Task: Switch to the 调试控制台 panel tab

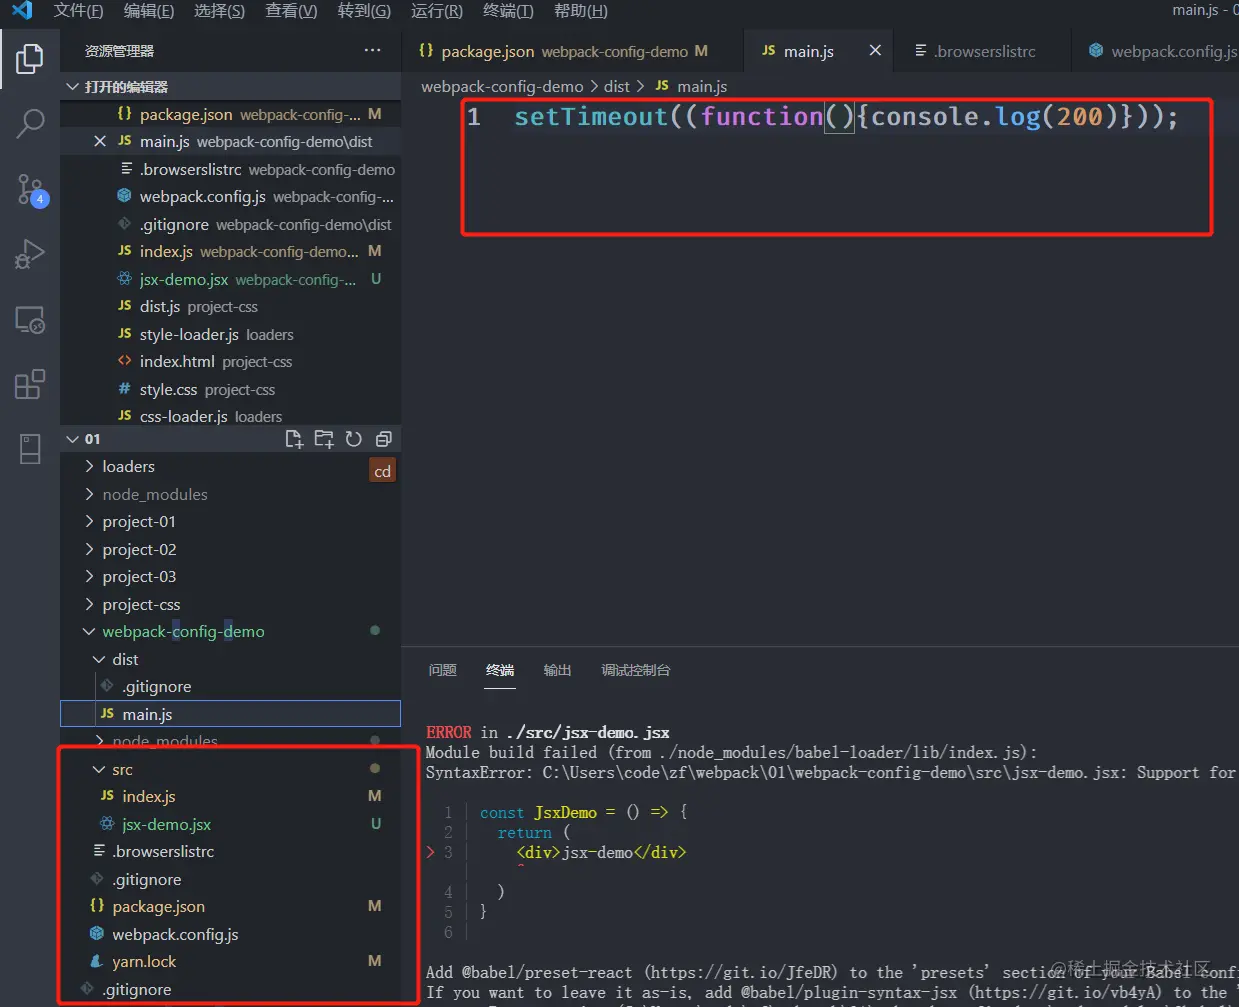Action: coord(635,670)
